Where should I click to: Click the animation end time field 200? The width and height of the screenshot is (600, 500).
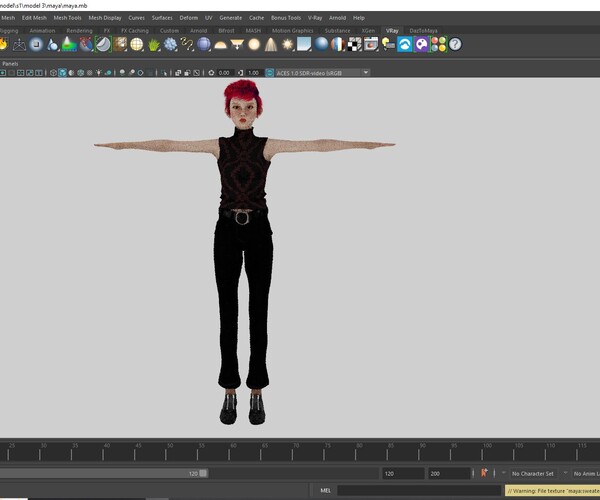tap(449, 473)
